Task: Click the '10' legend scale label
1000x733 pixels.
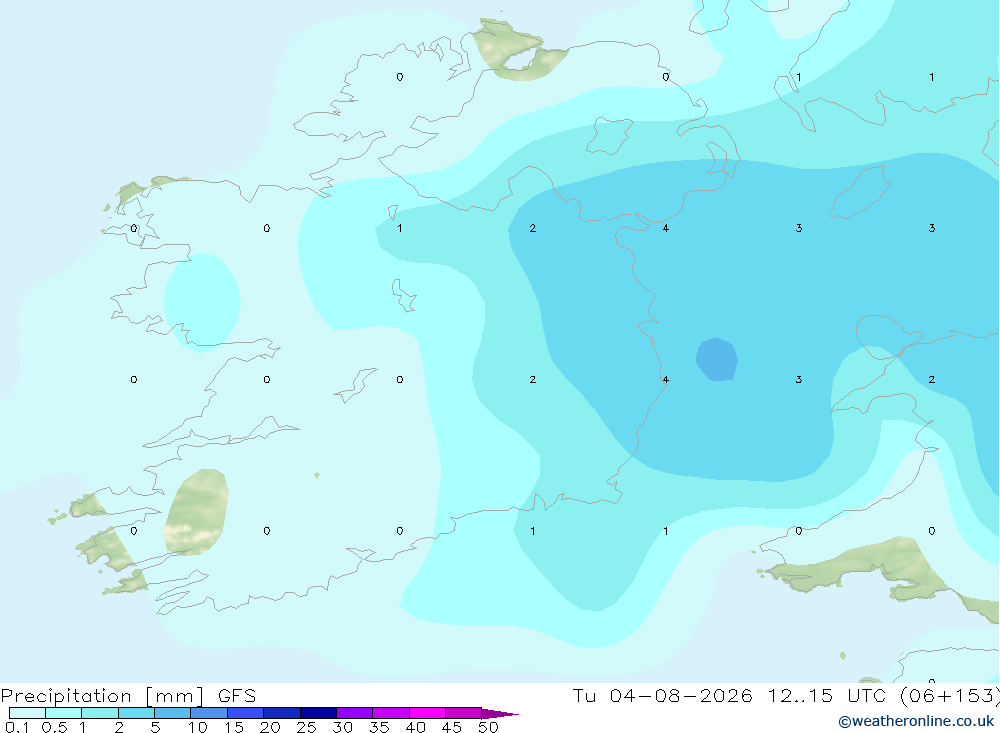Action: tap(198, 727)
